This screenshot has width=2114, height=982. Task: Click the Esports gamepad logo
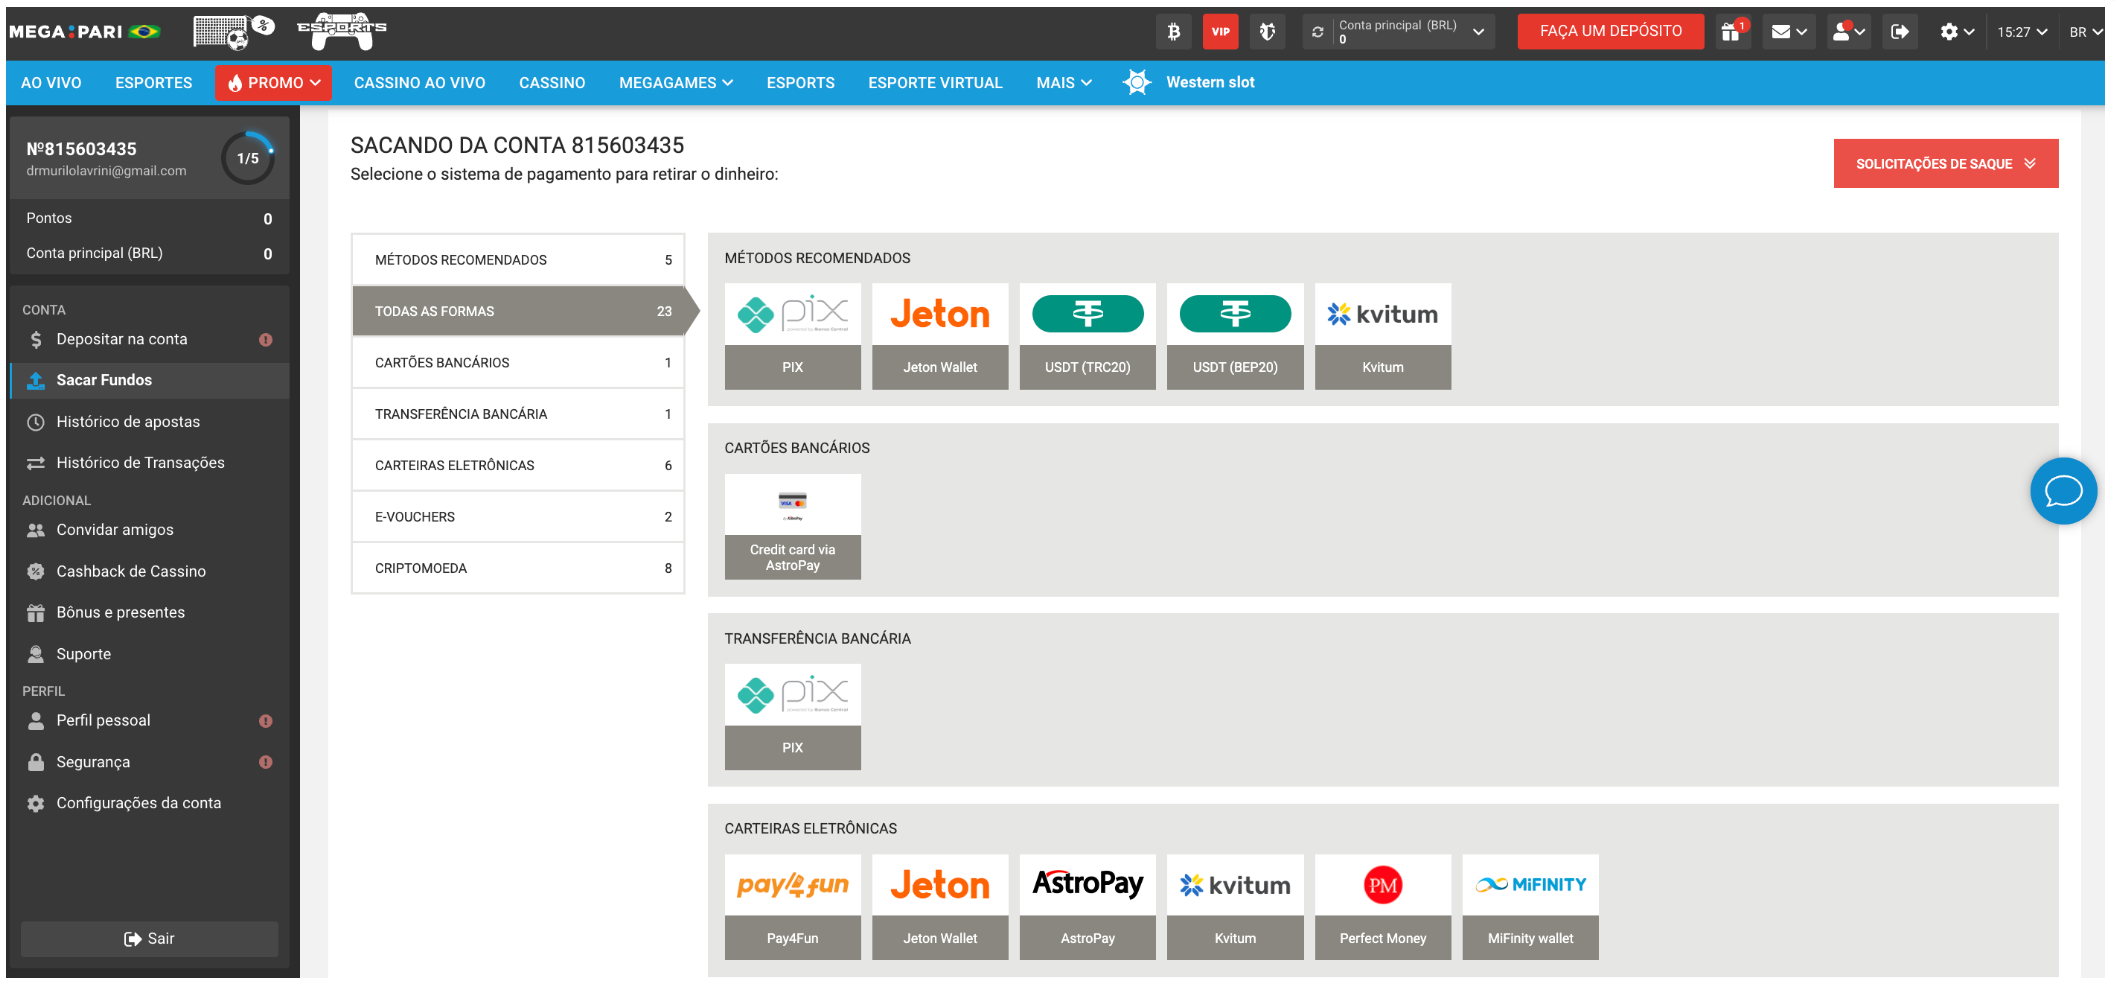pyautogui.click(x=342, y=31)
